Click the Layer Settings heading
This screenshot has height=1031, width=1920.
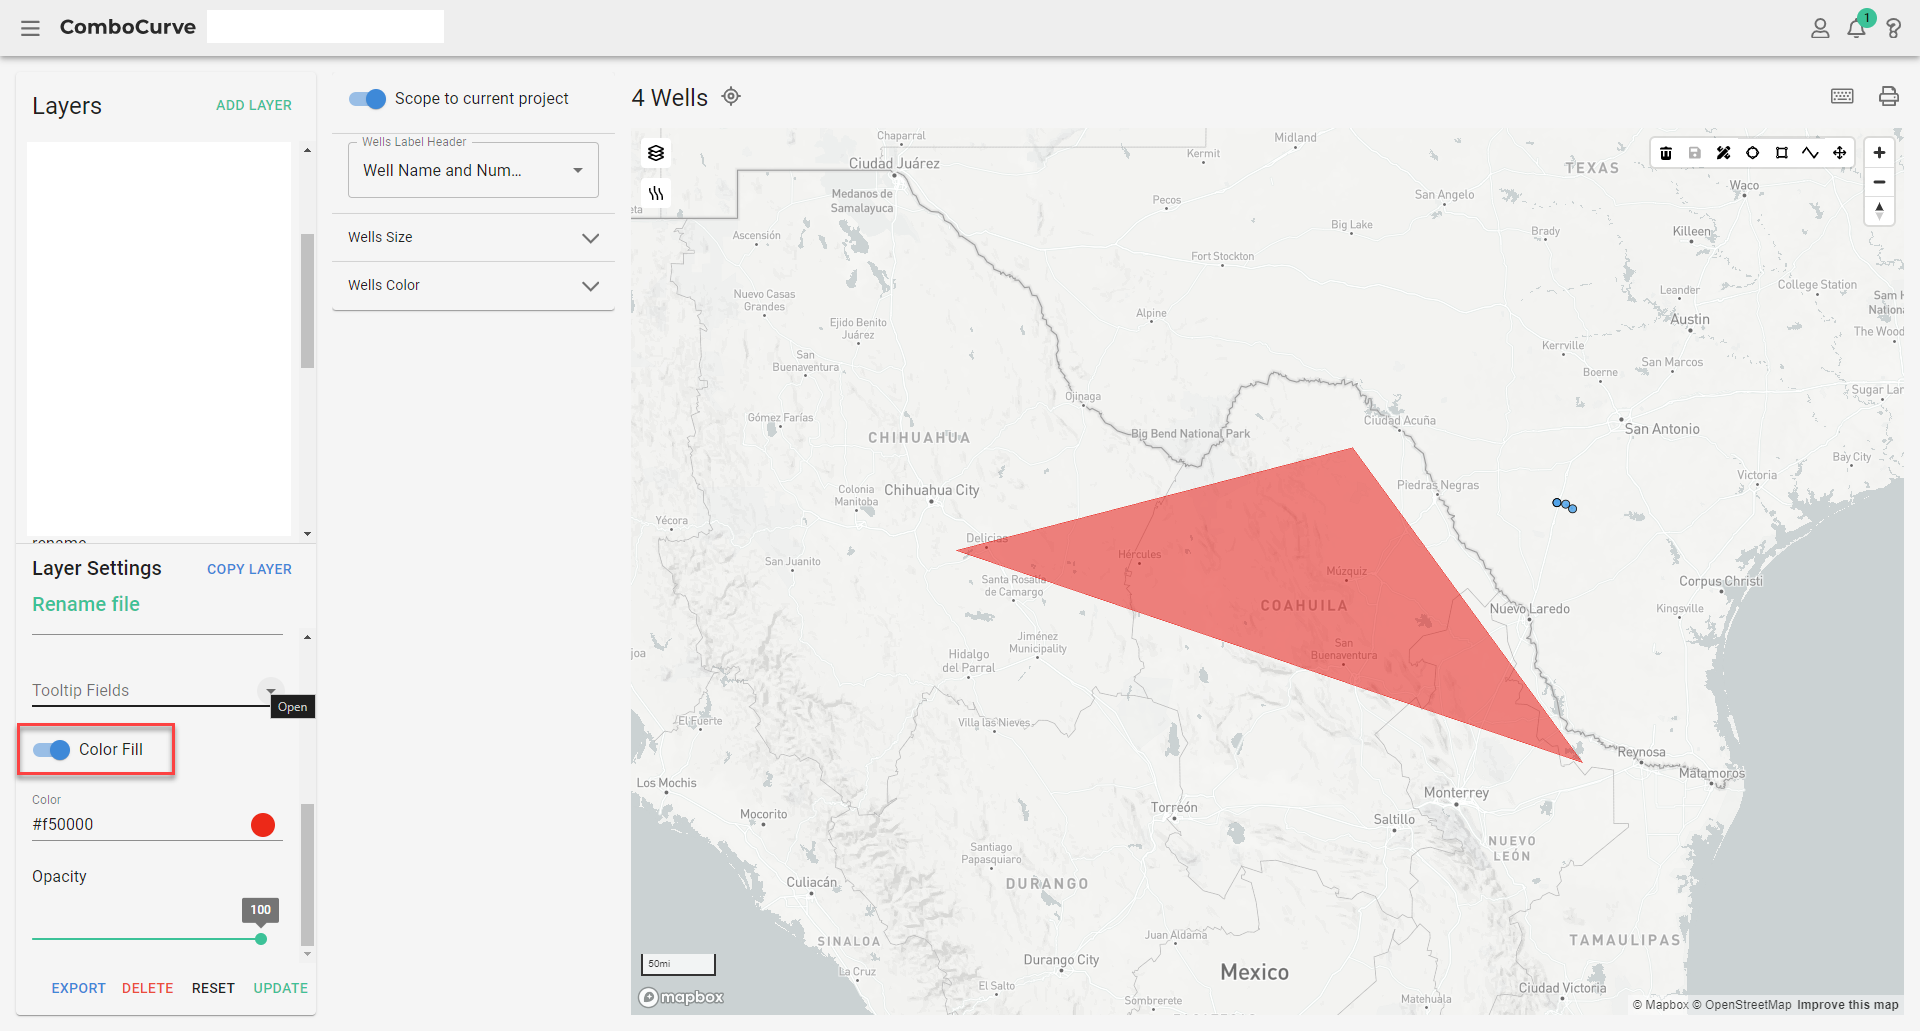(96, 568)
